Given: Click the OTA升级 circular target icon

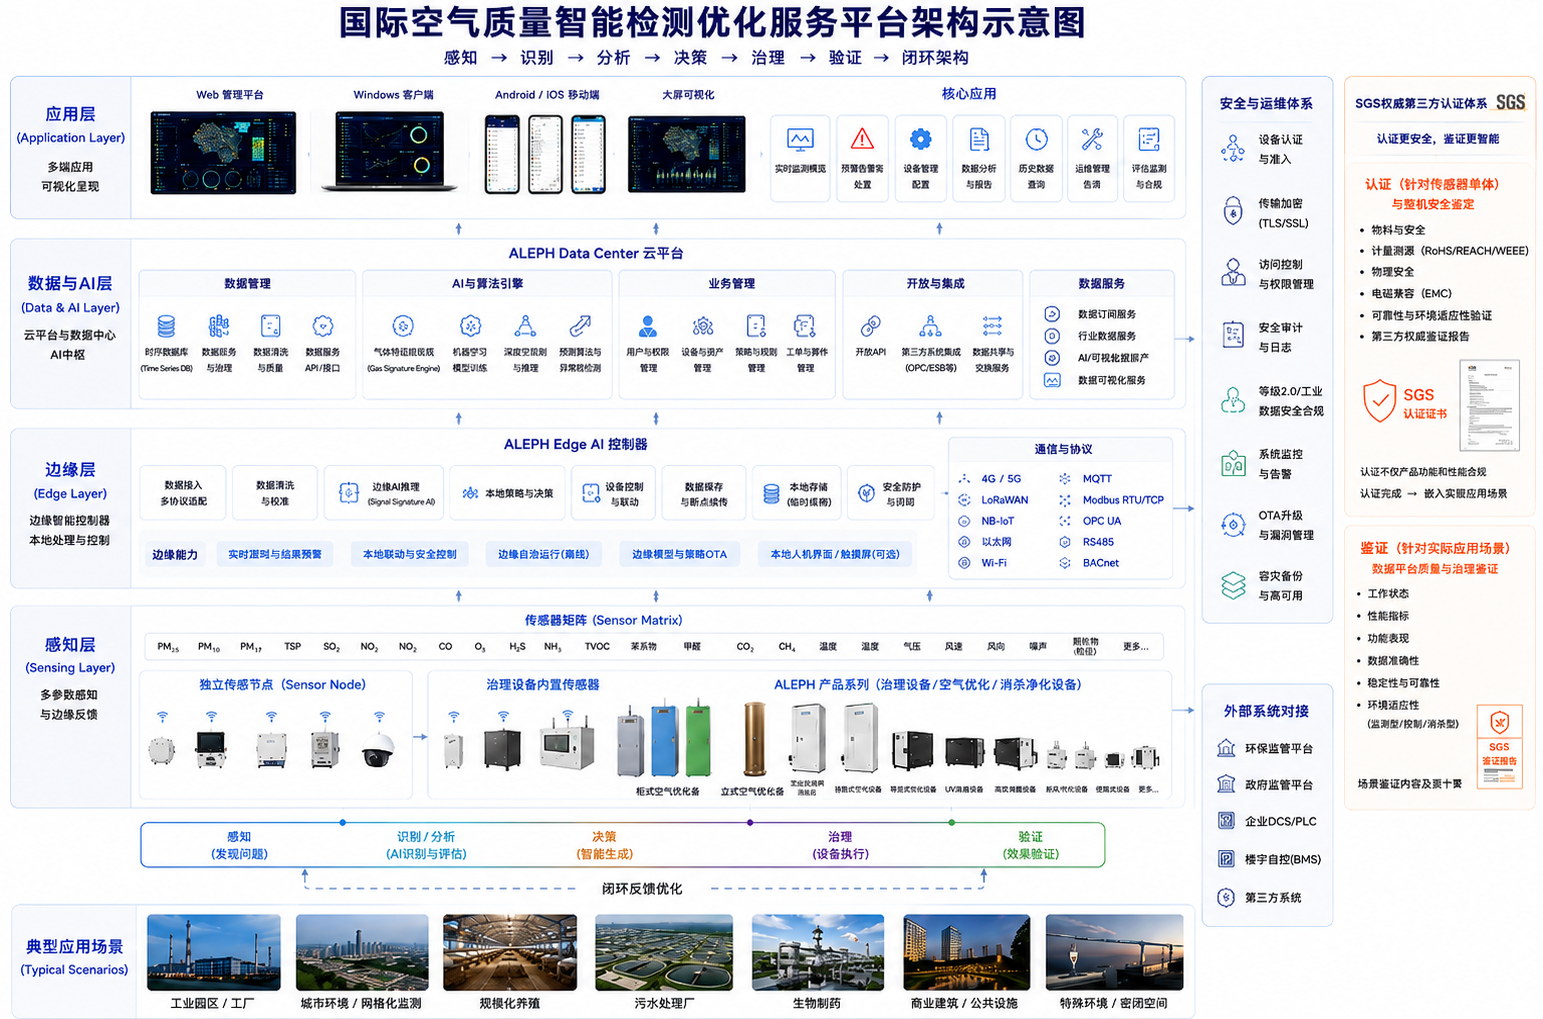Looking at the screenshot, I should pos(1233,524).
